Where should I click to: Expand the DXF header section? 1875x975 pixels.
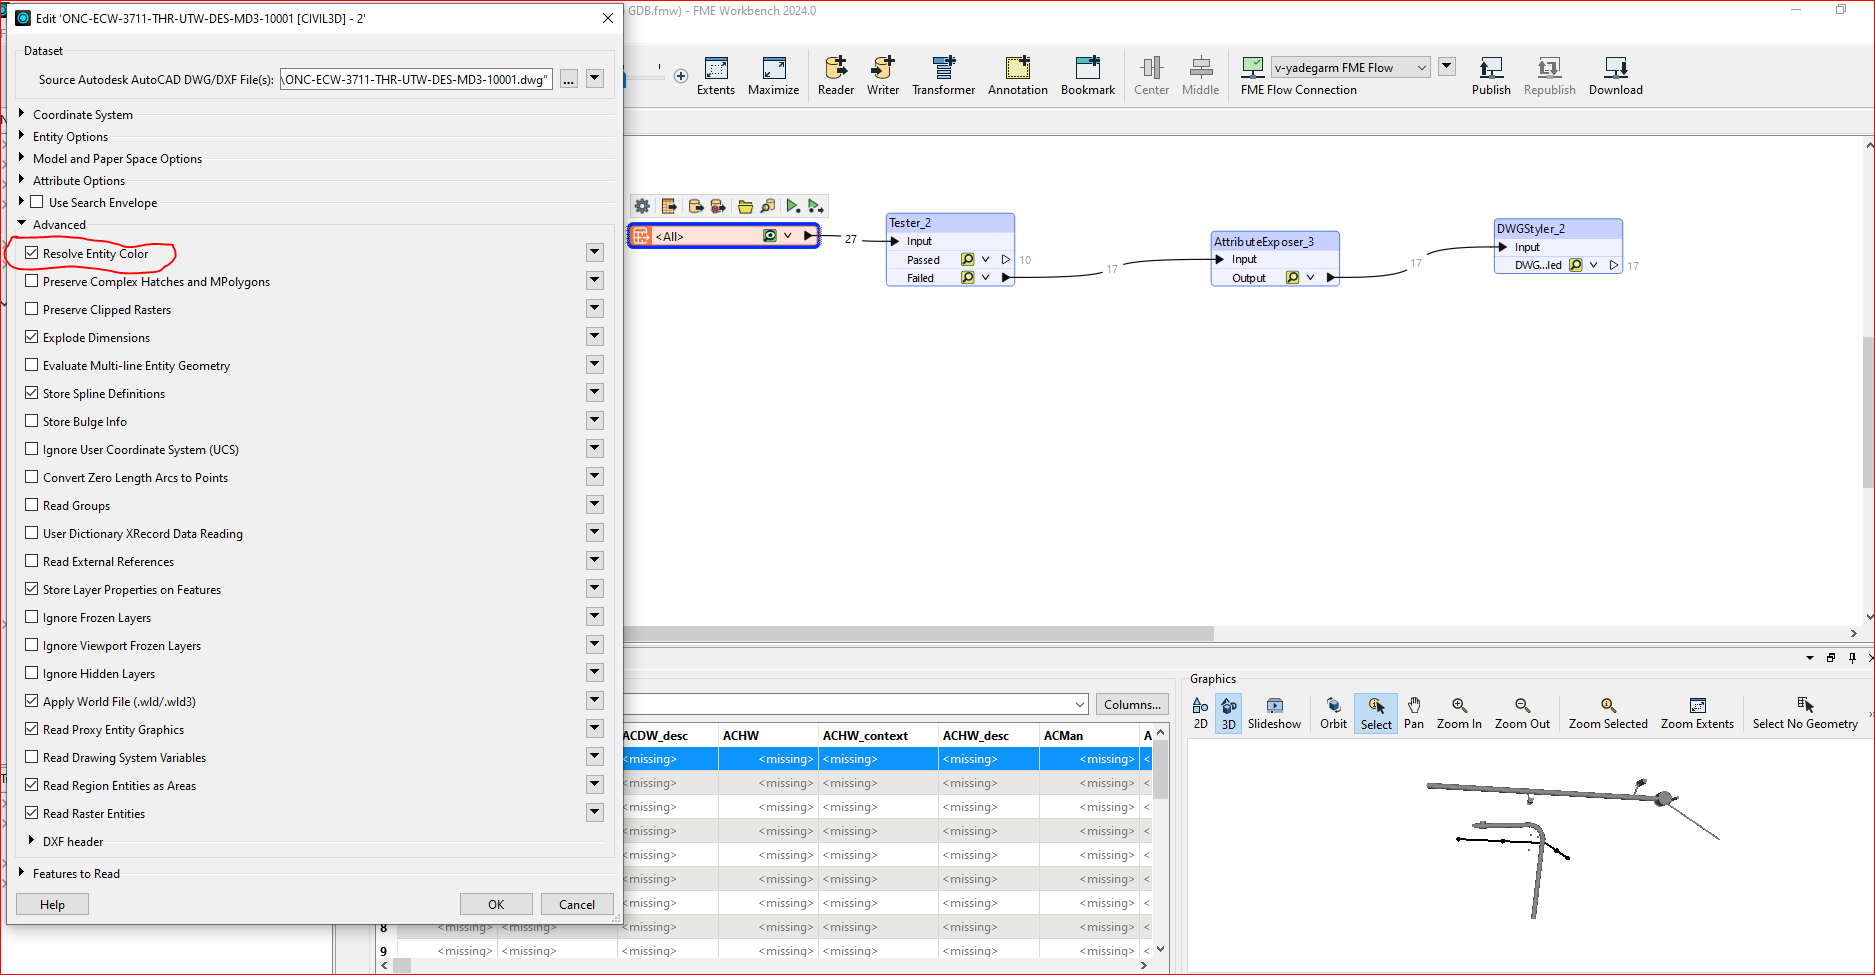[x=32, y=841]
